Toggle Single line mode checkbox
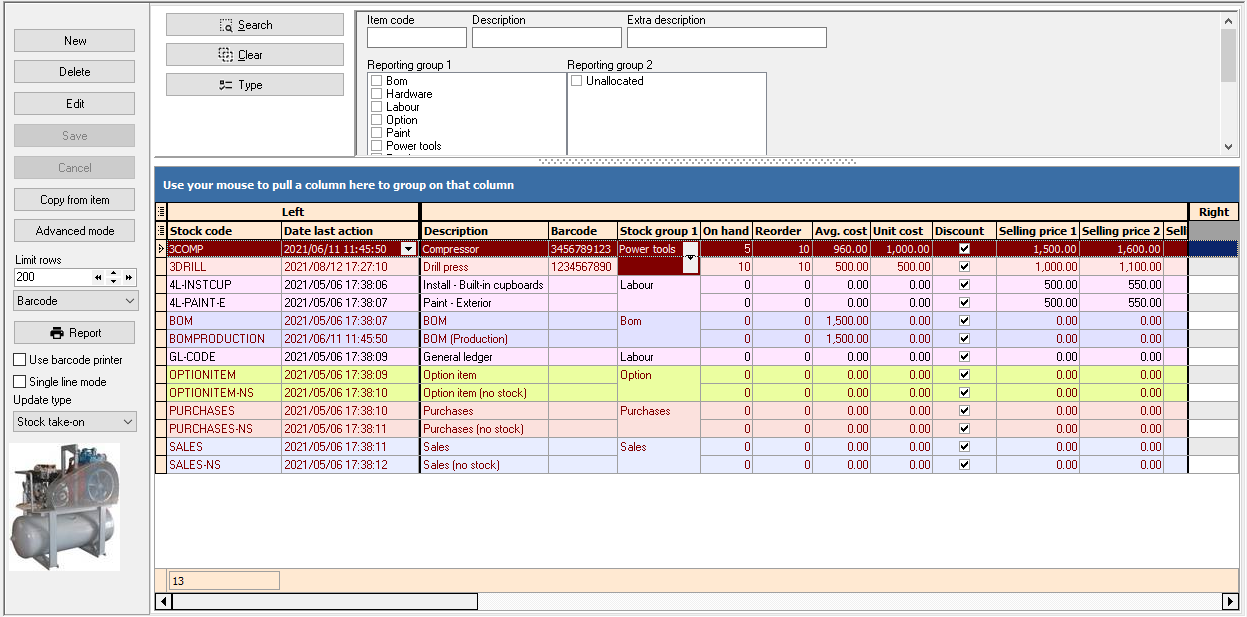1247x617 pixels. 20,382
